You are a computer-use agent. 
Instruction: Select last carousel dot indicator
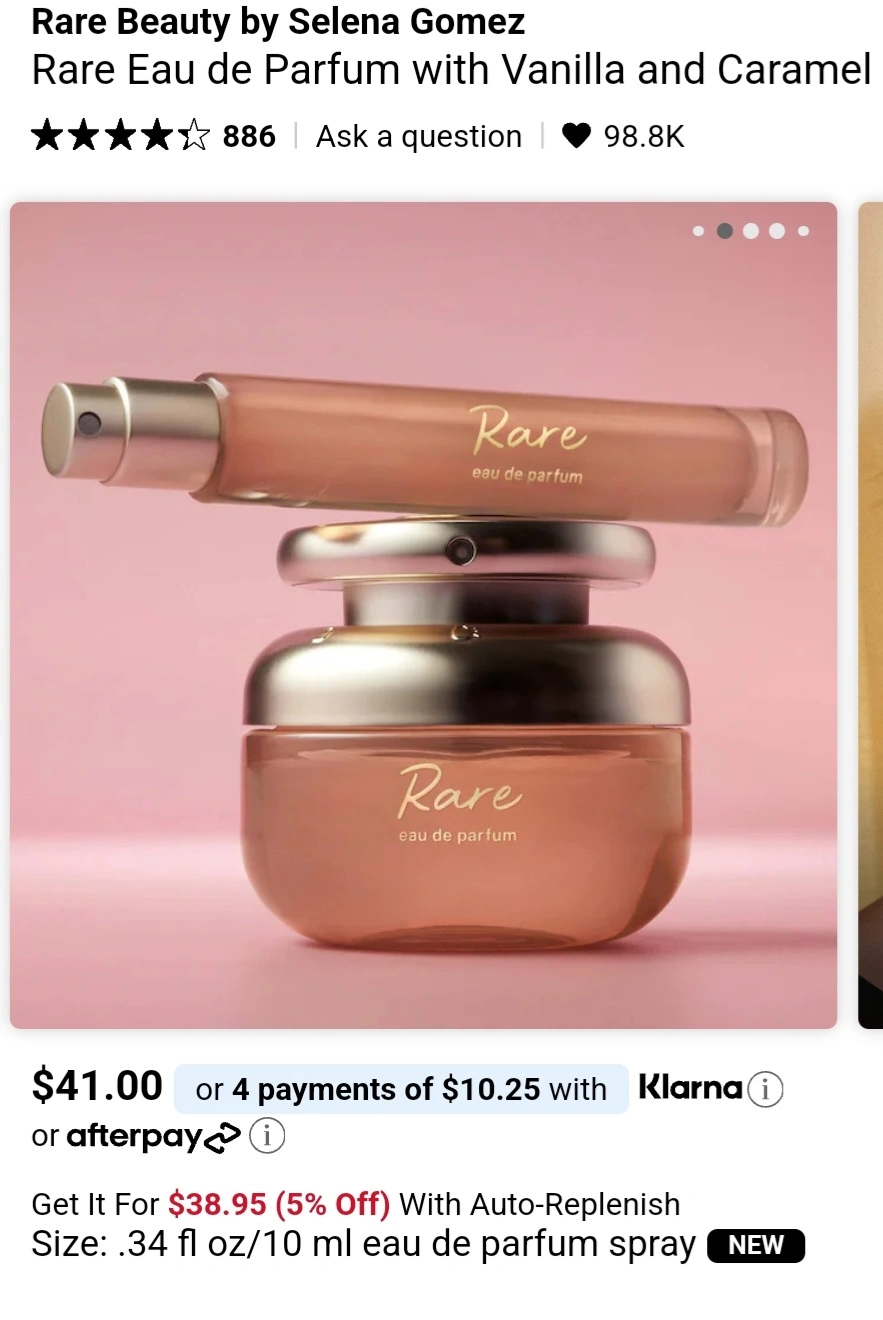803,231
